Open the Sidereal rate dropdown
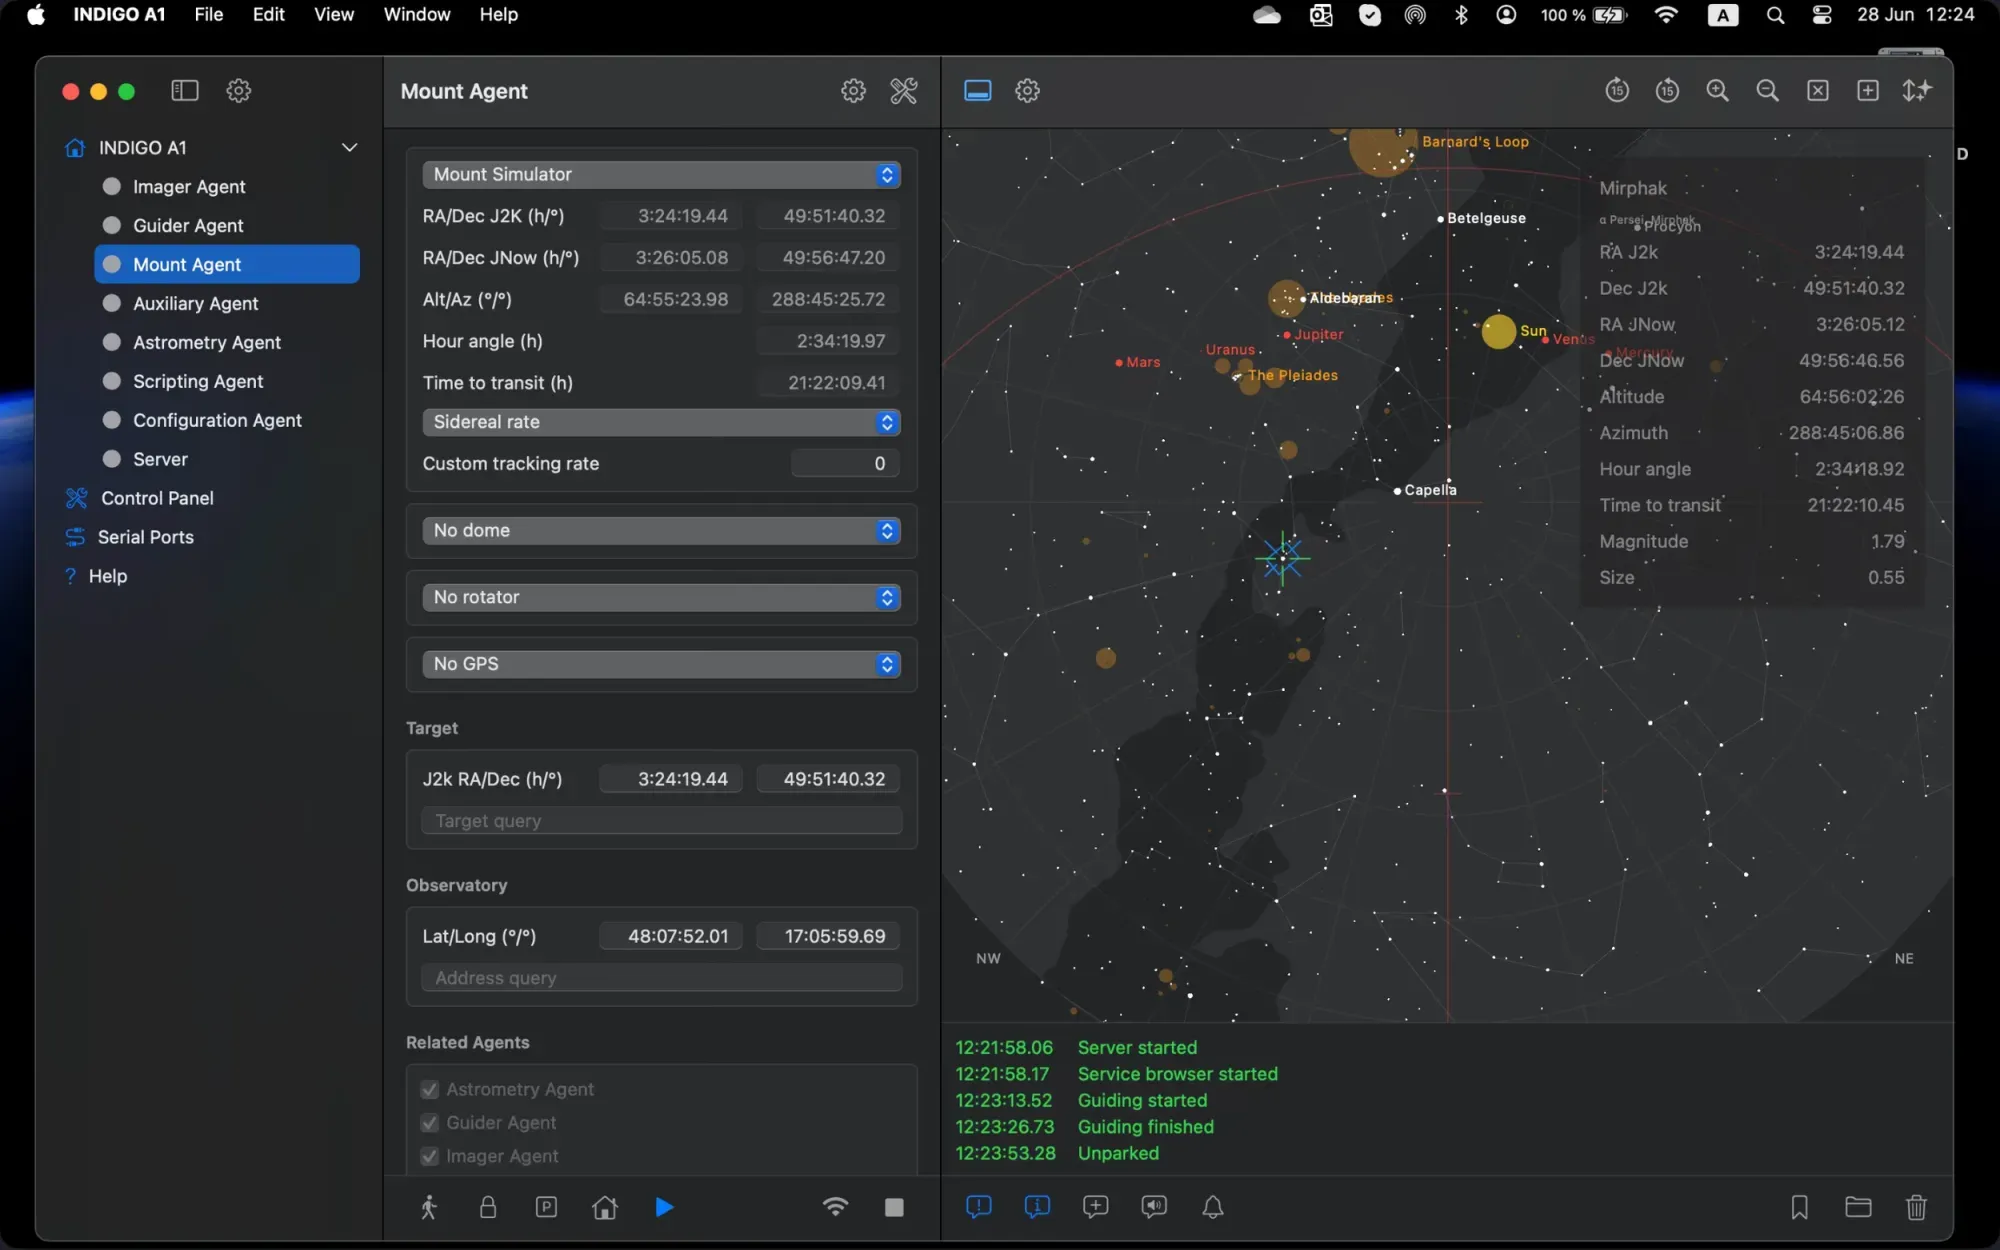This screenshot has width=2000, height=1250. coord(661,422)
